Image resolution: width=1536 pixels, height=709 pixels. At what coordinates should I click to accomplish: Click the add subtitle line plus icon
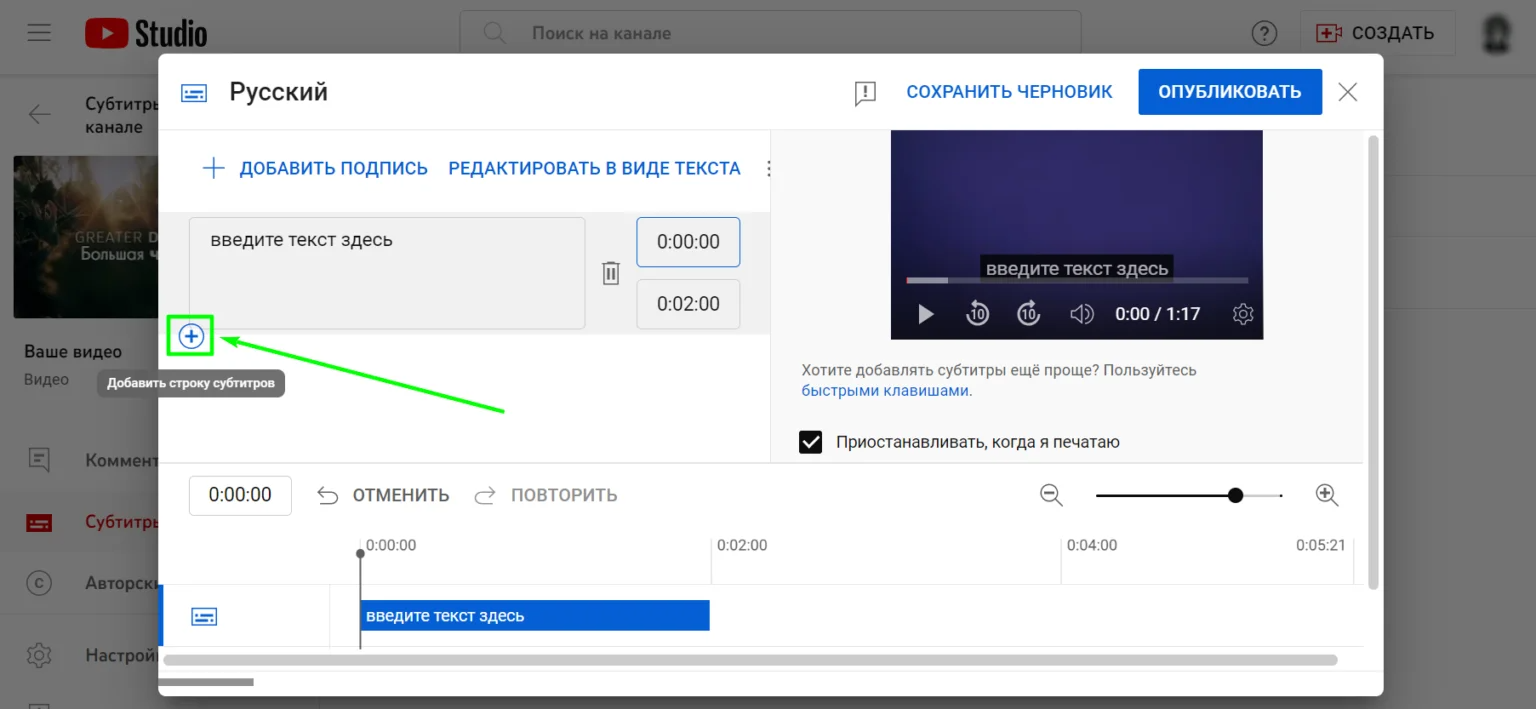[191, 337]
